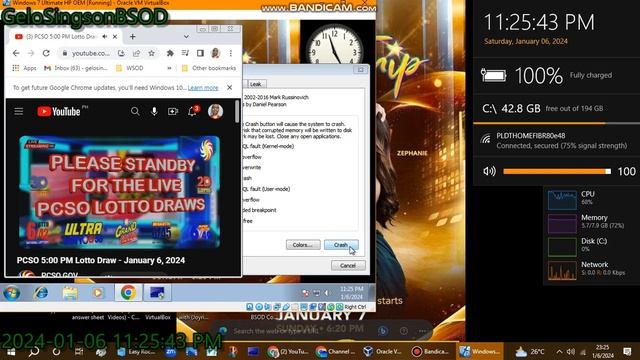Switch to Bandicam in the host taskbar
Screen dimensions: 640x360
pyautogui.click(x=431, y=351)
